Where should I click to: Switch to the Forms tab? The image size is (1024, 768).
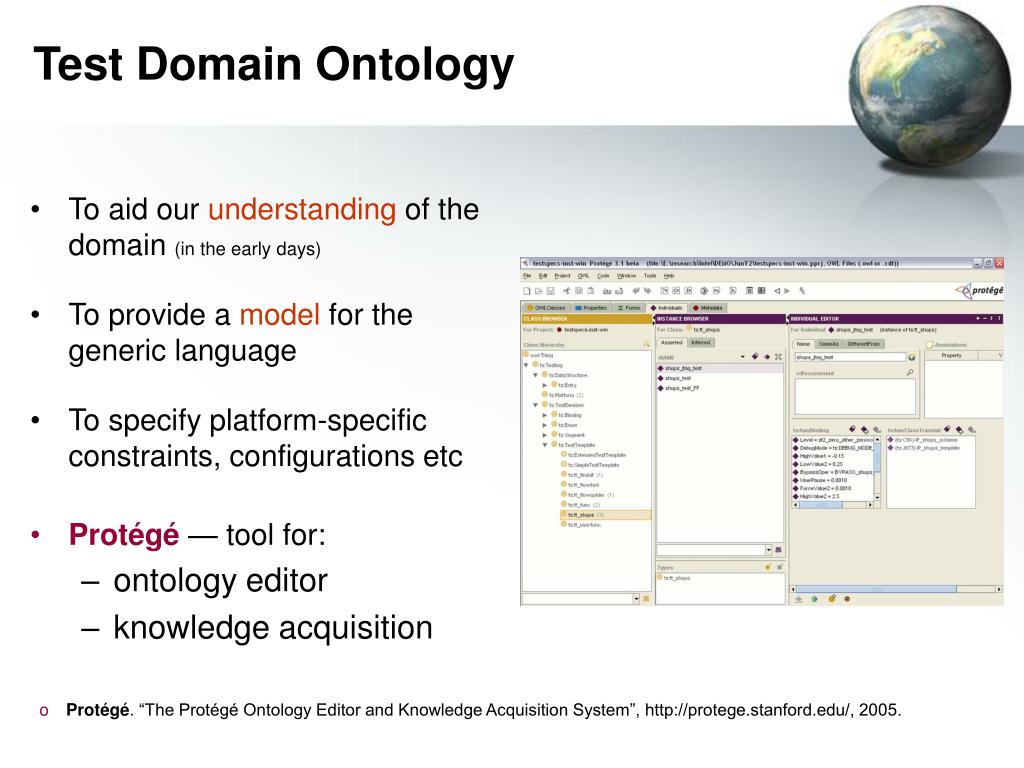(x=630, y=308)
